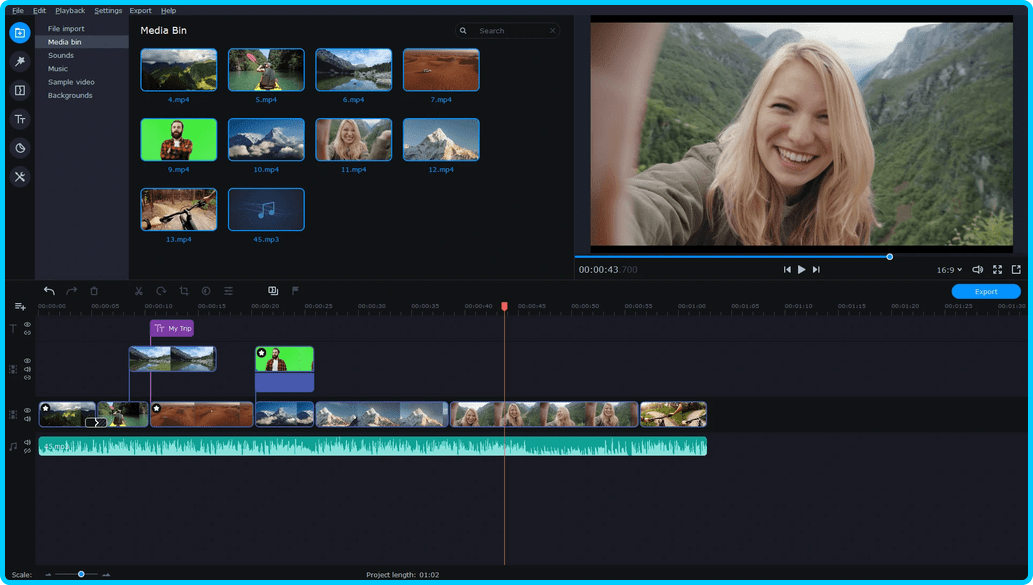The image size is (1033, 585).
Task: Open the Stickers tab in left sidebar
Action: 20,148
